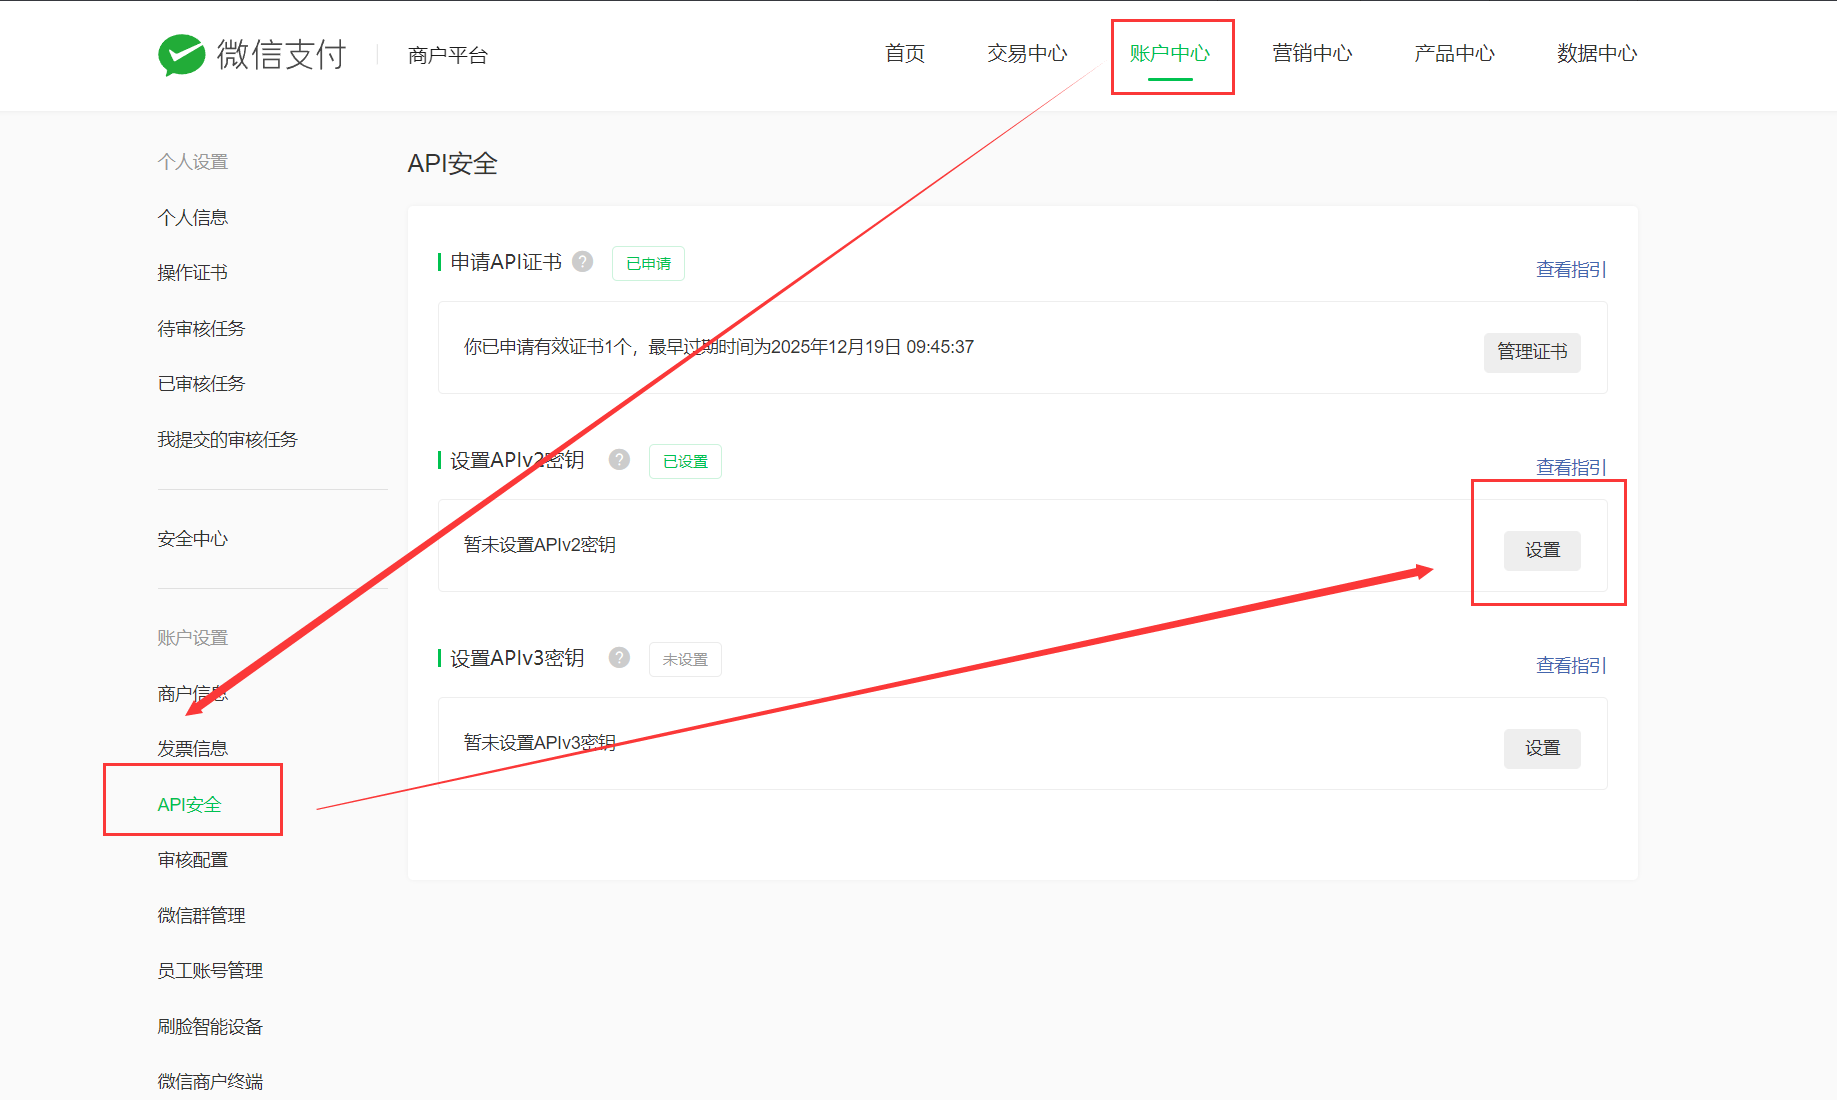Open 发票信息 in sidebar

coord(193,749)
